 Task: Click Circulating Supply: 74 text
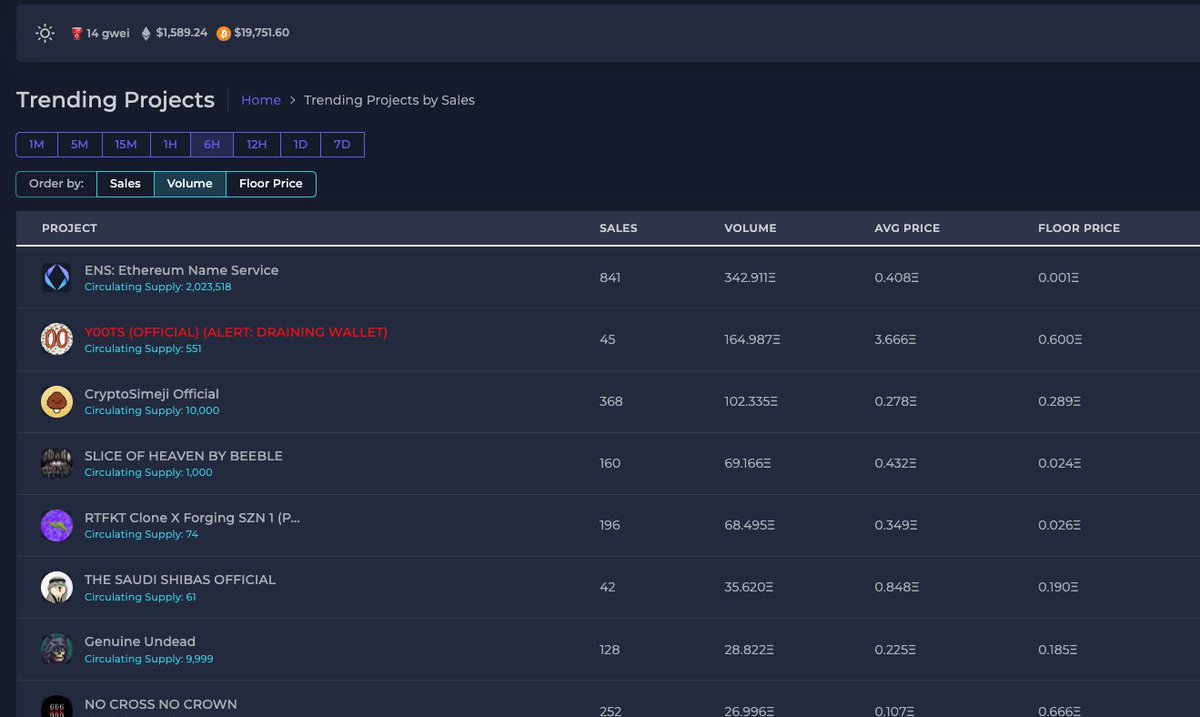[x=142, y=535]
